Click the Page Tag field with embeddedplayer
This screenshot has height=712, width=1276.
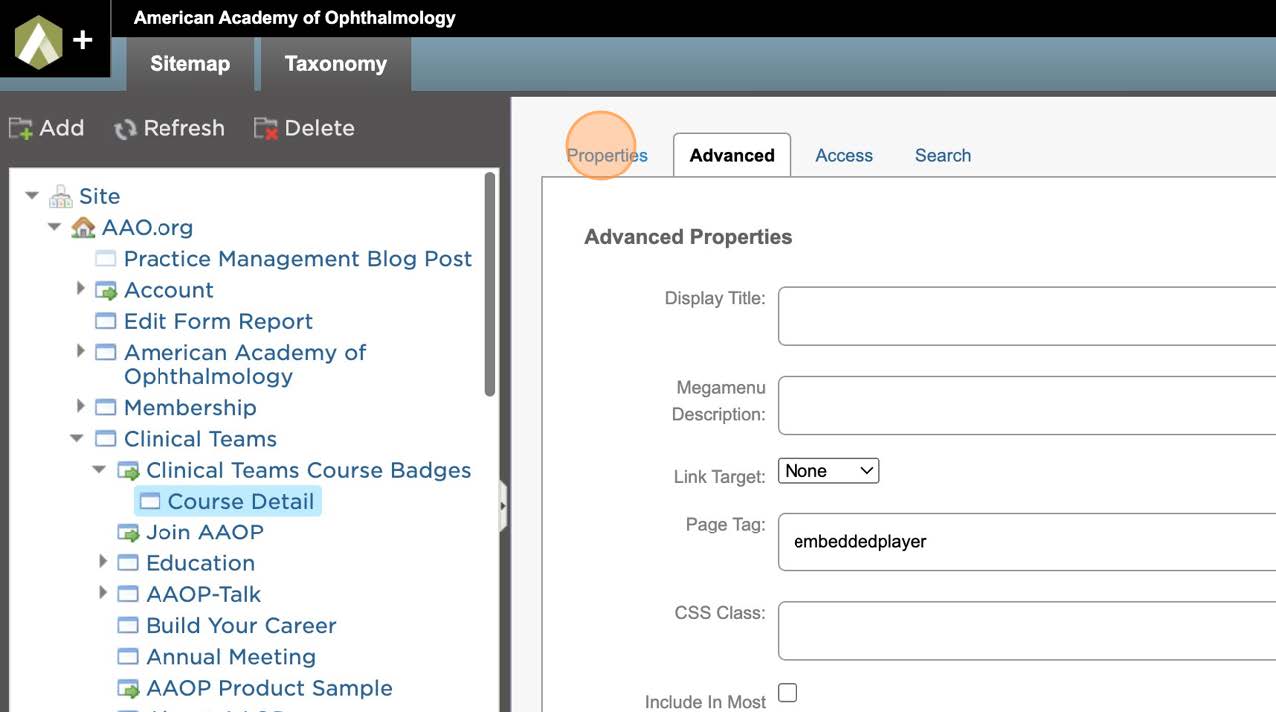[1027, 542]
